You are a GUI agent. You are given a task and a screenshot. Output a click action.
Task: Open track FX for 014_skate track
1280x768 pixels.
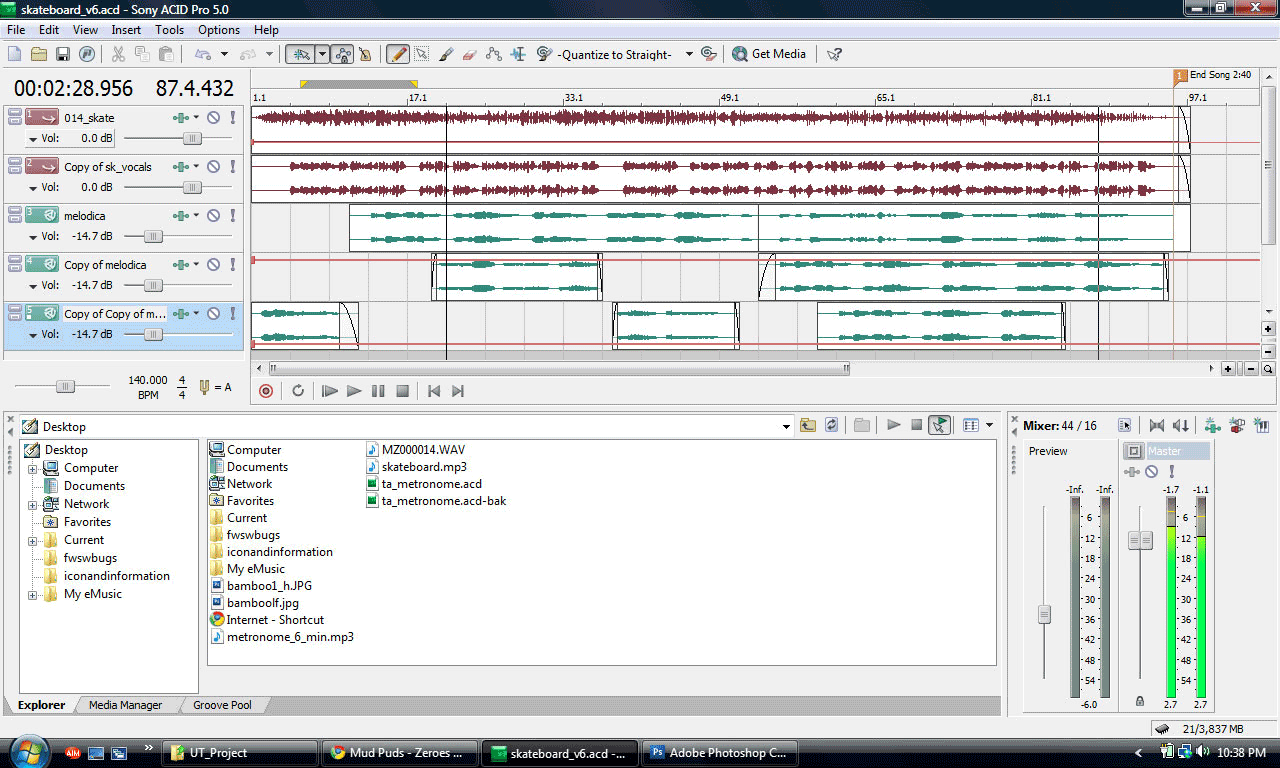tap(181, 117)
